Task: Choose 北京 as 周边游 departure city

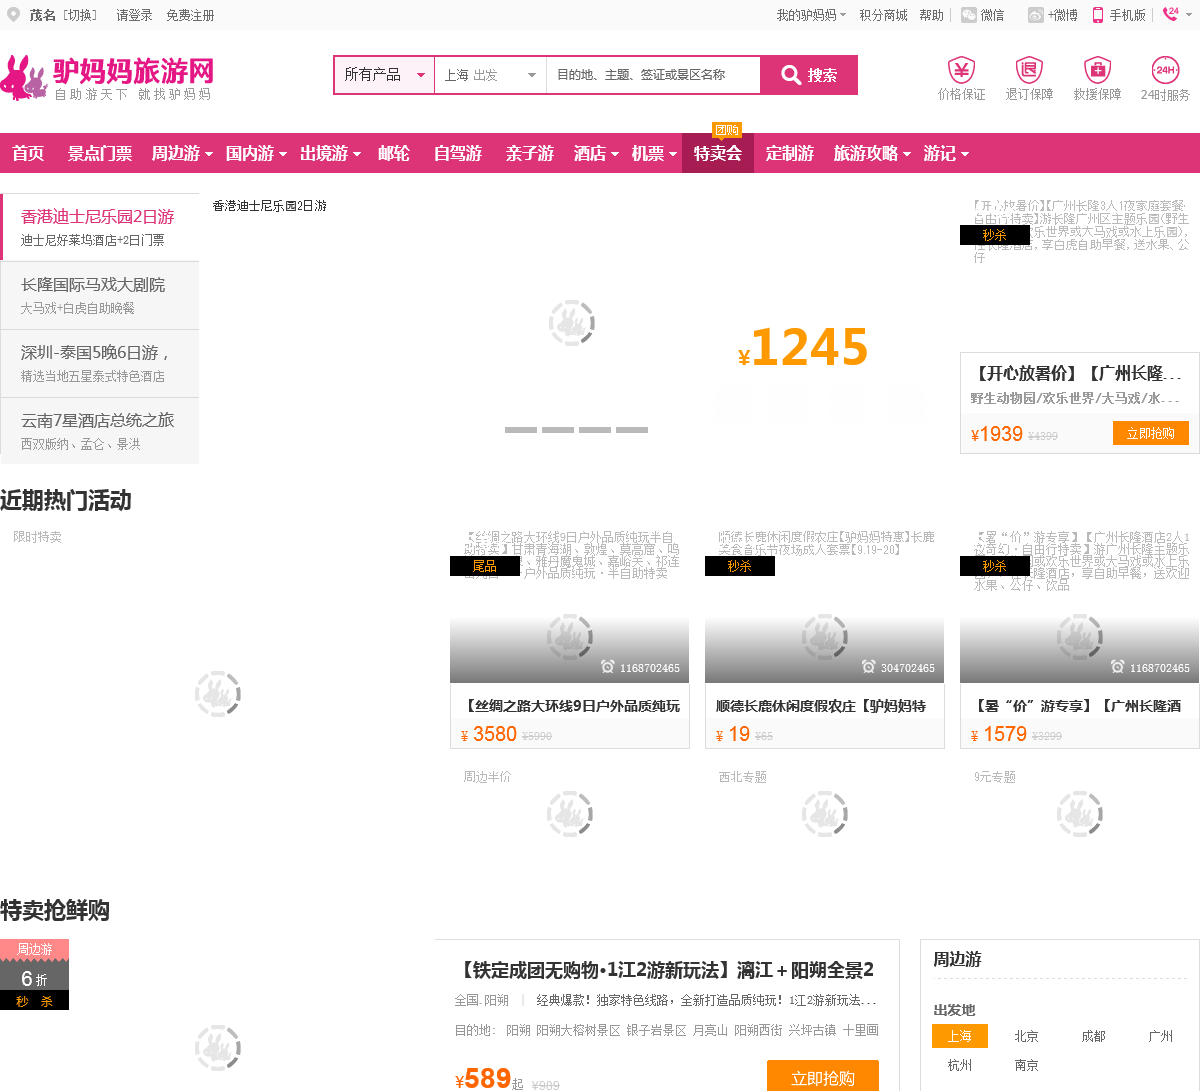Action: coord(1027,1036)
